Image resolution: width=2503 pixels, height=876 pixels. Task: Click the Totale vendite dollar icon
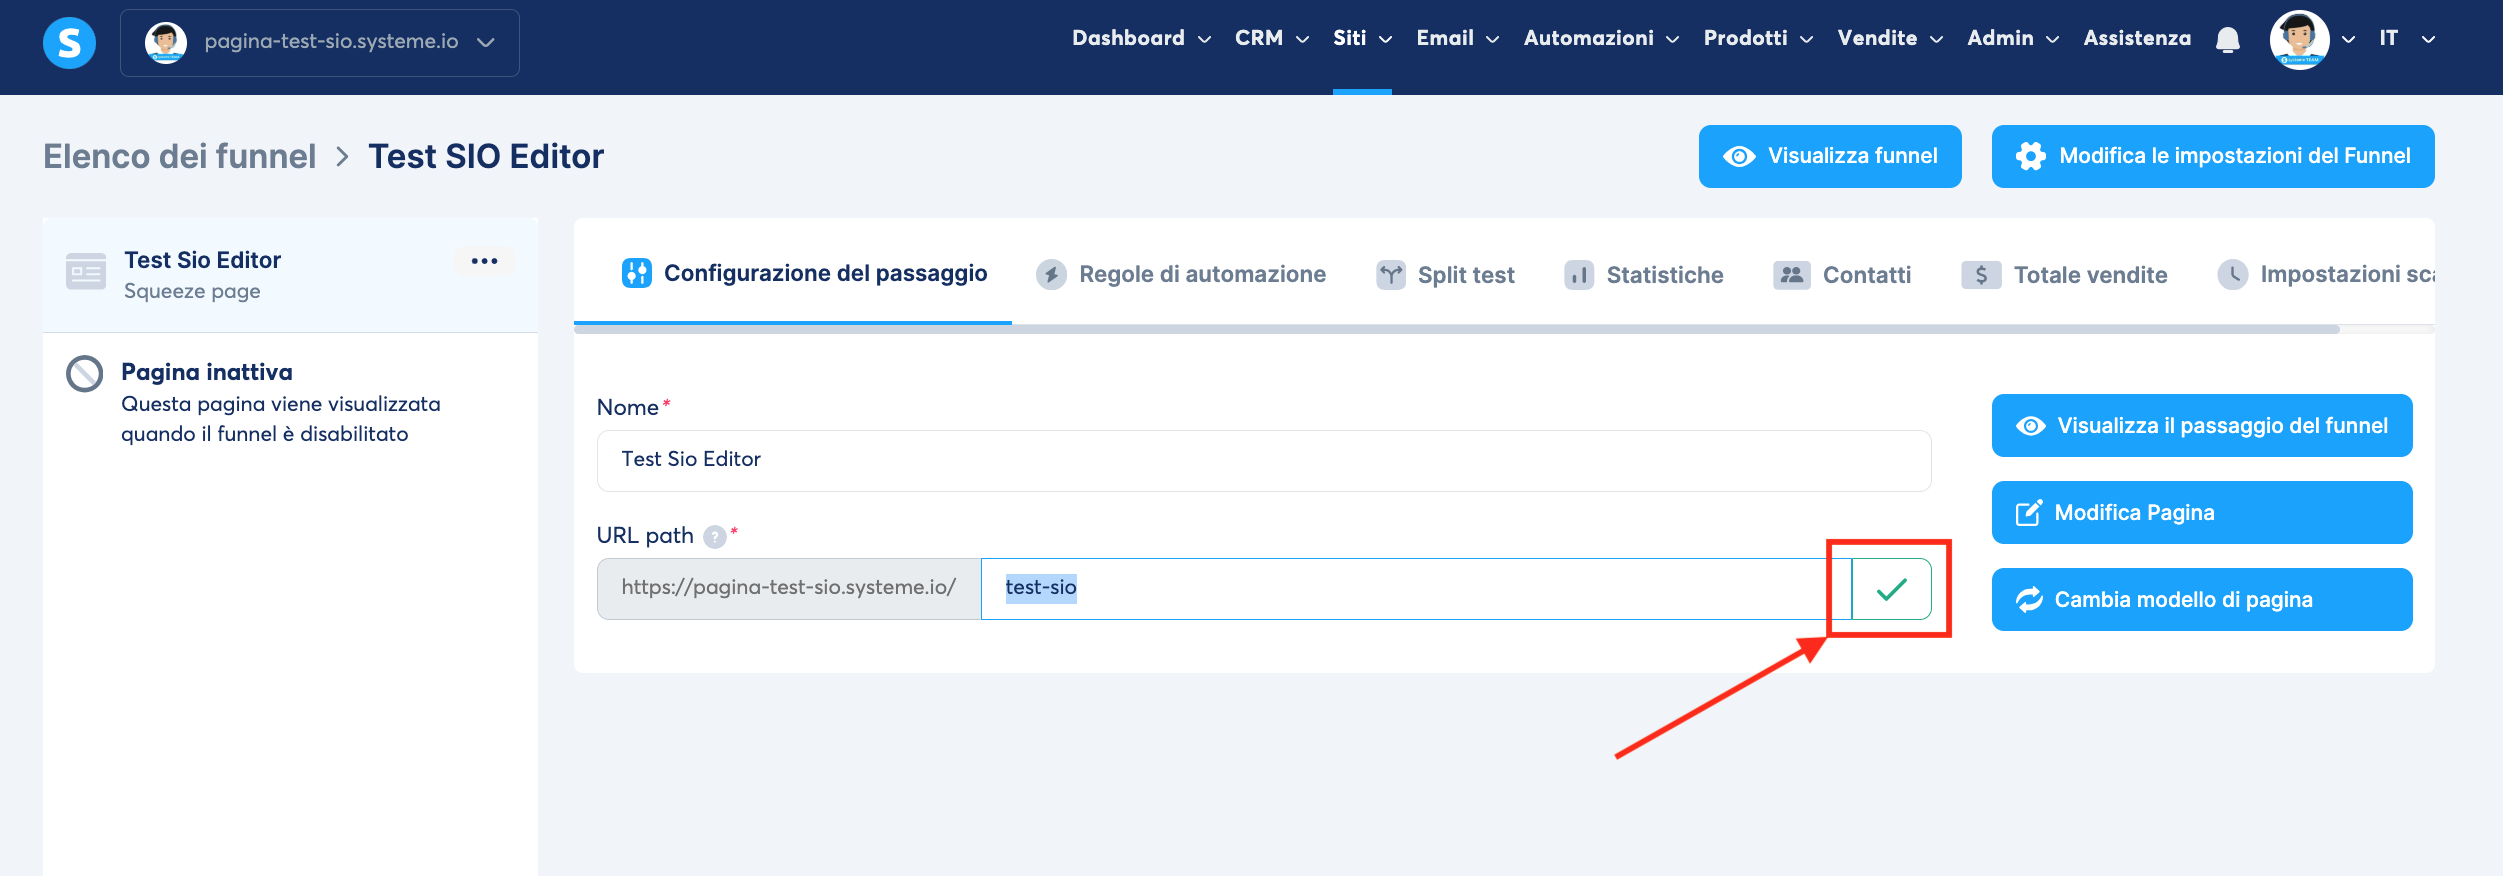[1981, 275]
